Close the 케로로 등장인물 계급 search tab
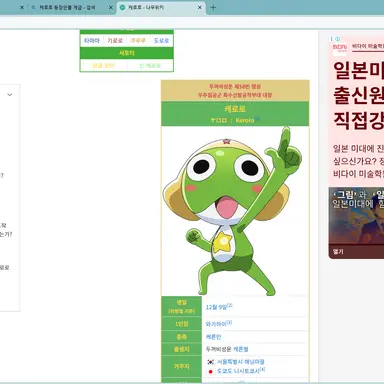The width and height of the screenshot is (384, 384). (111, 7)
